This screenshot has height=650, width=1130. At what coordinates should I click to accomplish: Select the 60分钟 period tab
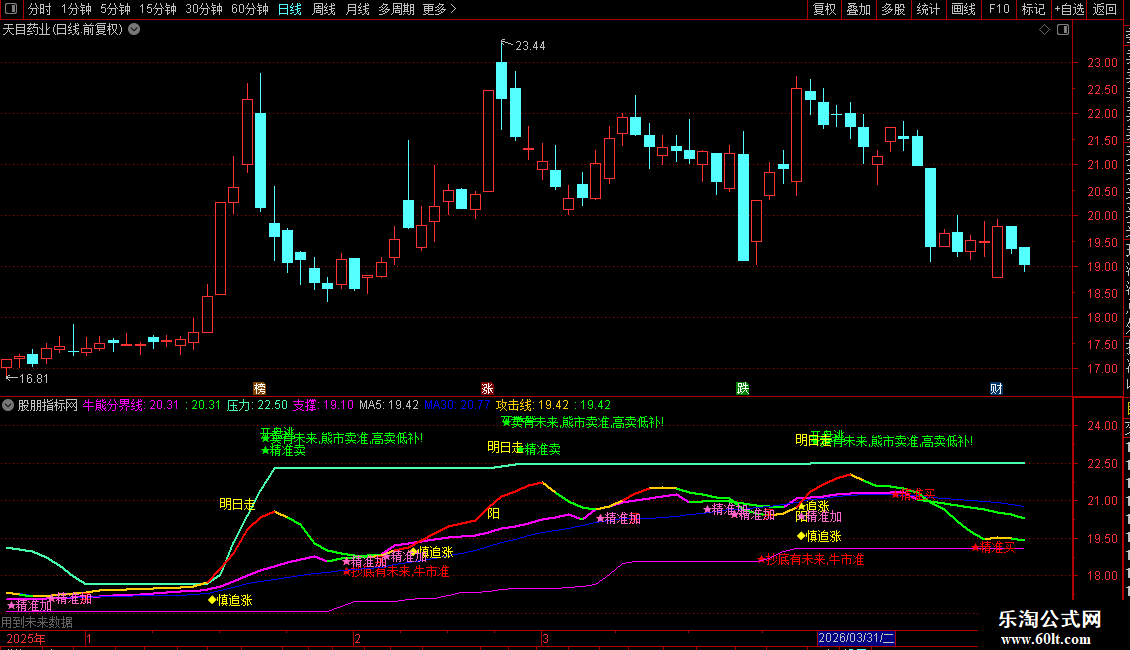(x=250, y=9)
